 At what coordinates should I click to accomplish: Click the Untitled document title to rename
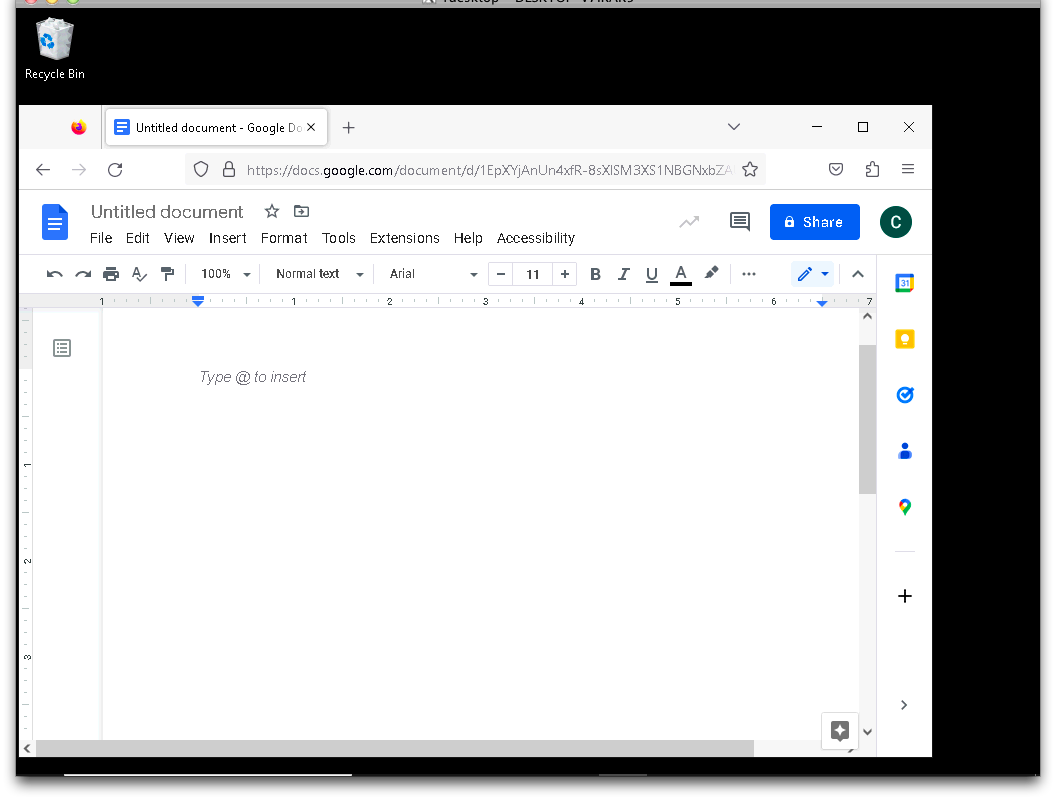[x=167, y=212]
